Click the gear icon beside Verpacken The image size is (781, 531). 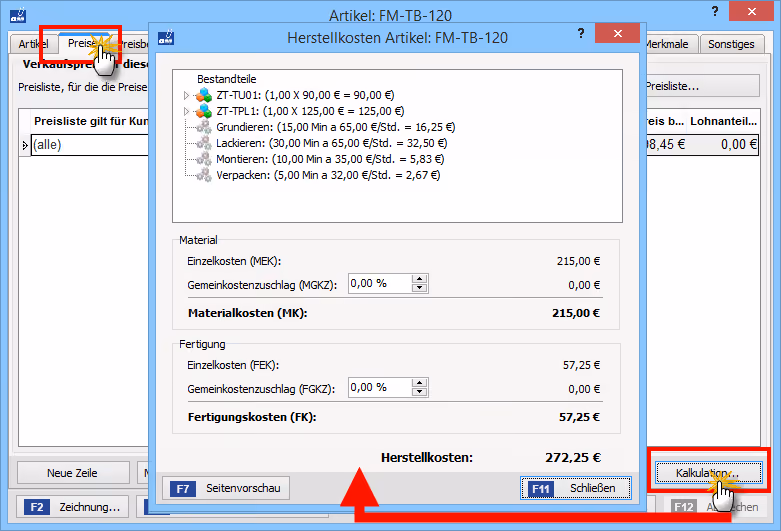(x=203, y=175)
